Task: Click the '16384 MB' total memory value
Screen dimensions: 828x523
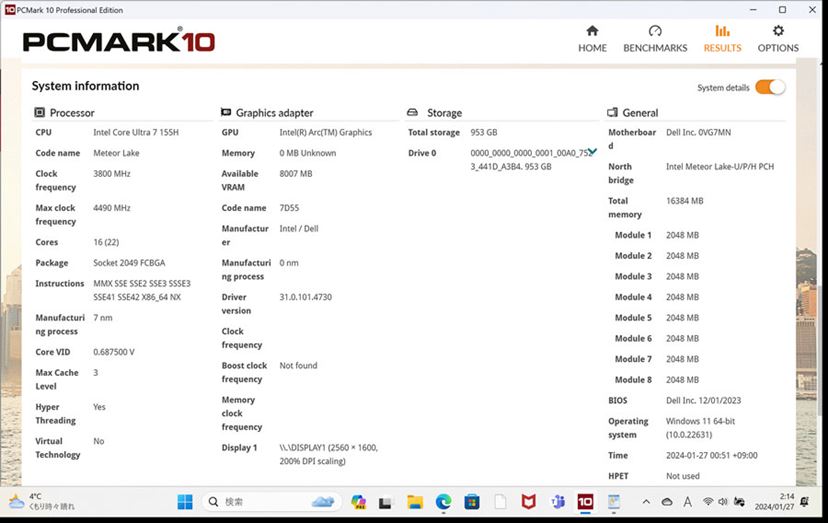Action: [684, 201]
